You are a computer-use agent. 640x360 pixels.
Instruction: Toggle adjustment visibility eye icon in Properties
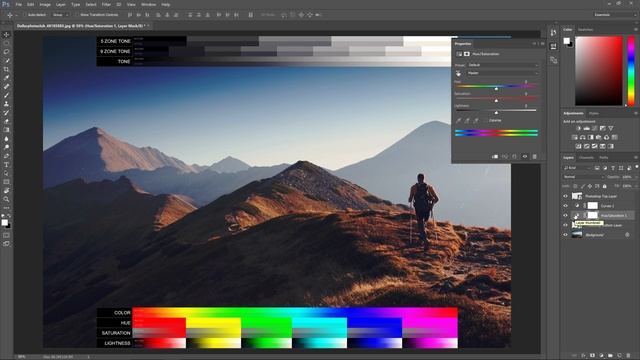point(525,157)
